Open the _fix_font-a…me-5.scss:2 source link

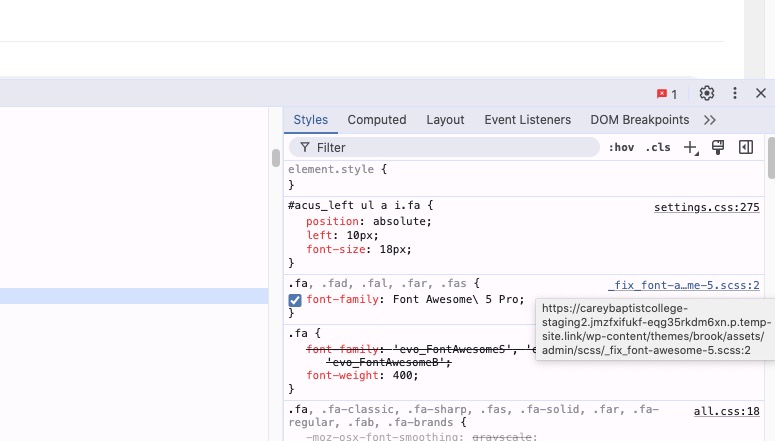pyautogui.click(x=684, y=285)
